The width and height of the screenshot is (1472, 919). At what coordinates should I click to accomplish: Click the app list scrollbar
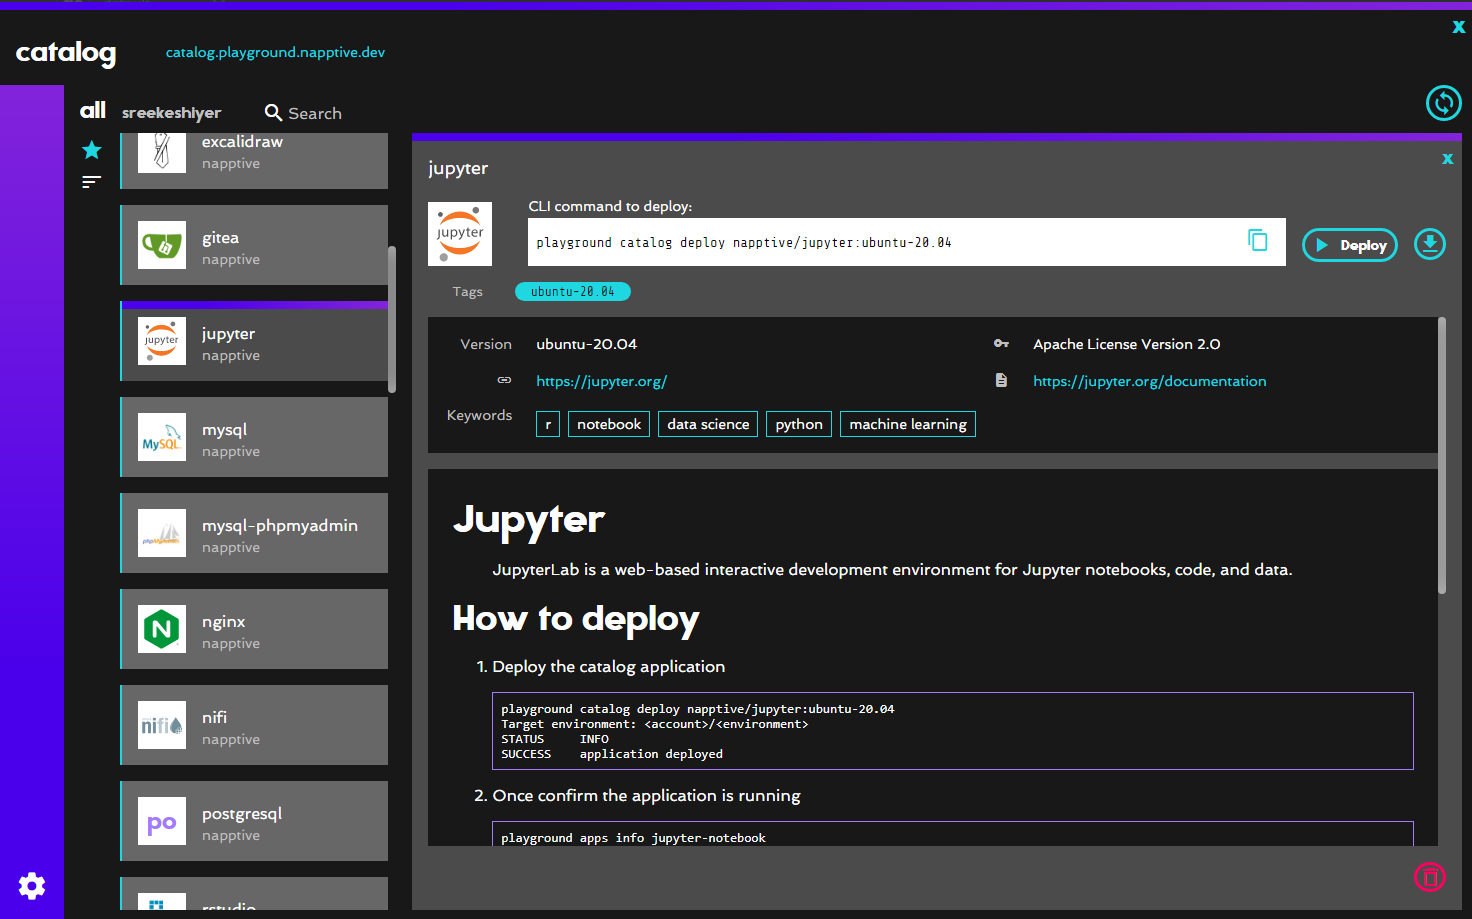[x=392, y=320]
